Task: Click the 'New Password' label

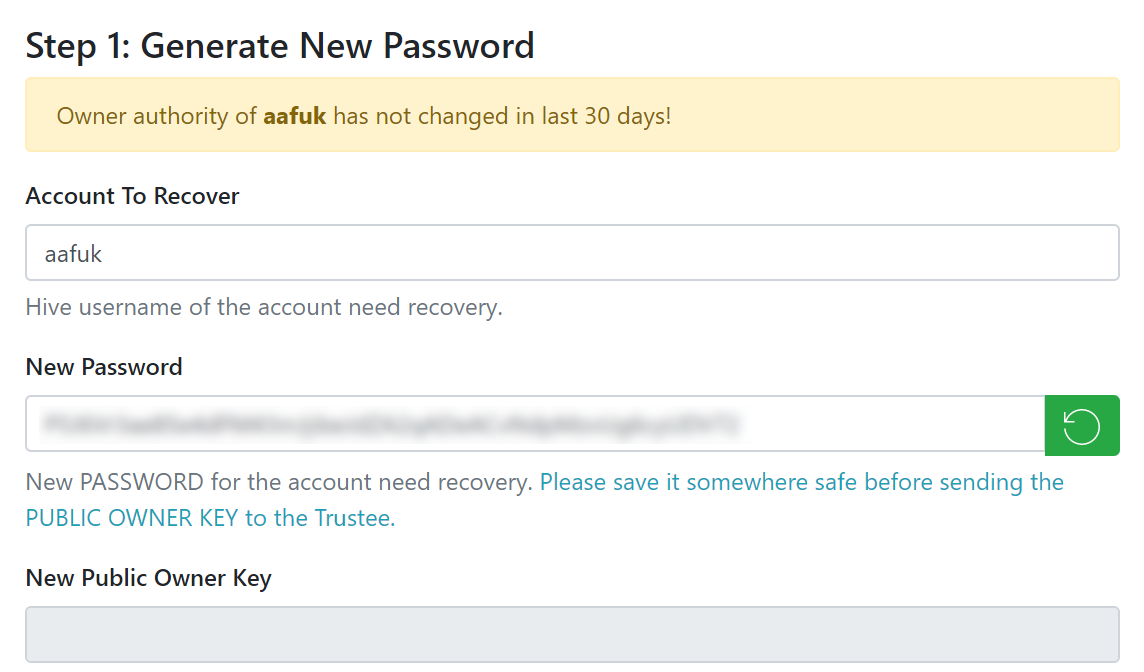Action: (104, 367)
